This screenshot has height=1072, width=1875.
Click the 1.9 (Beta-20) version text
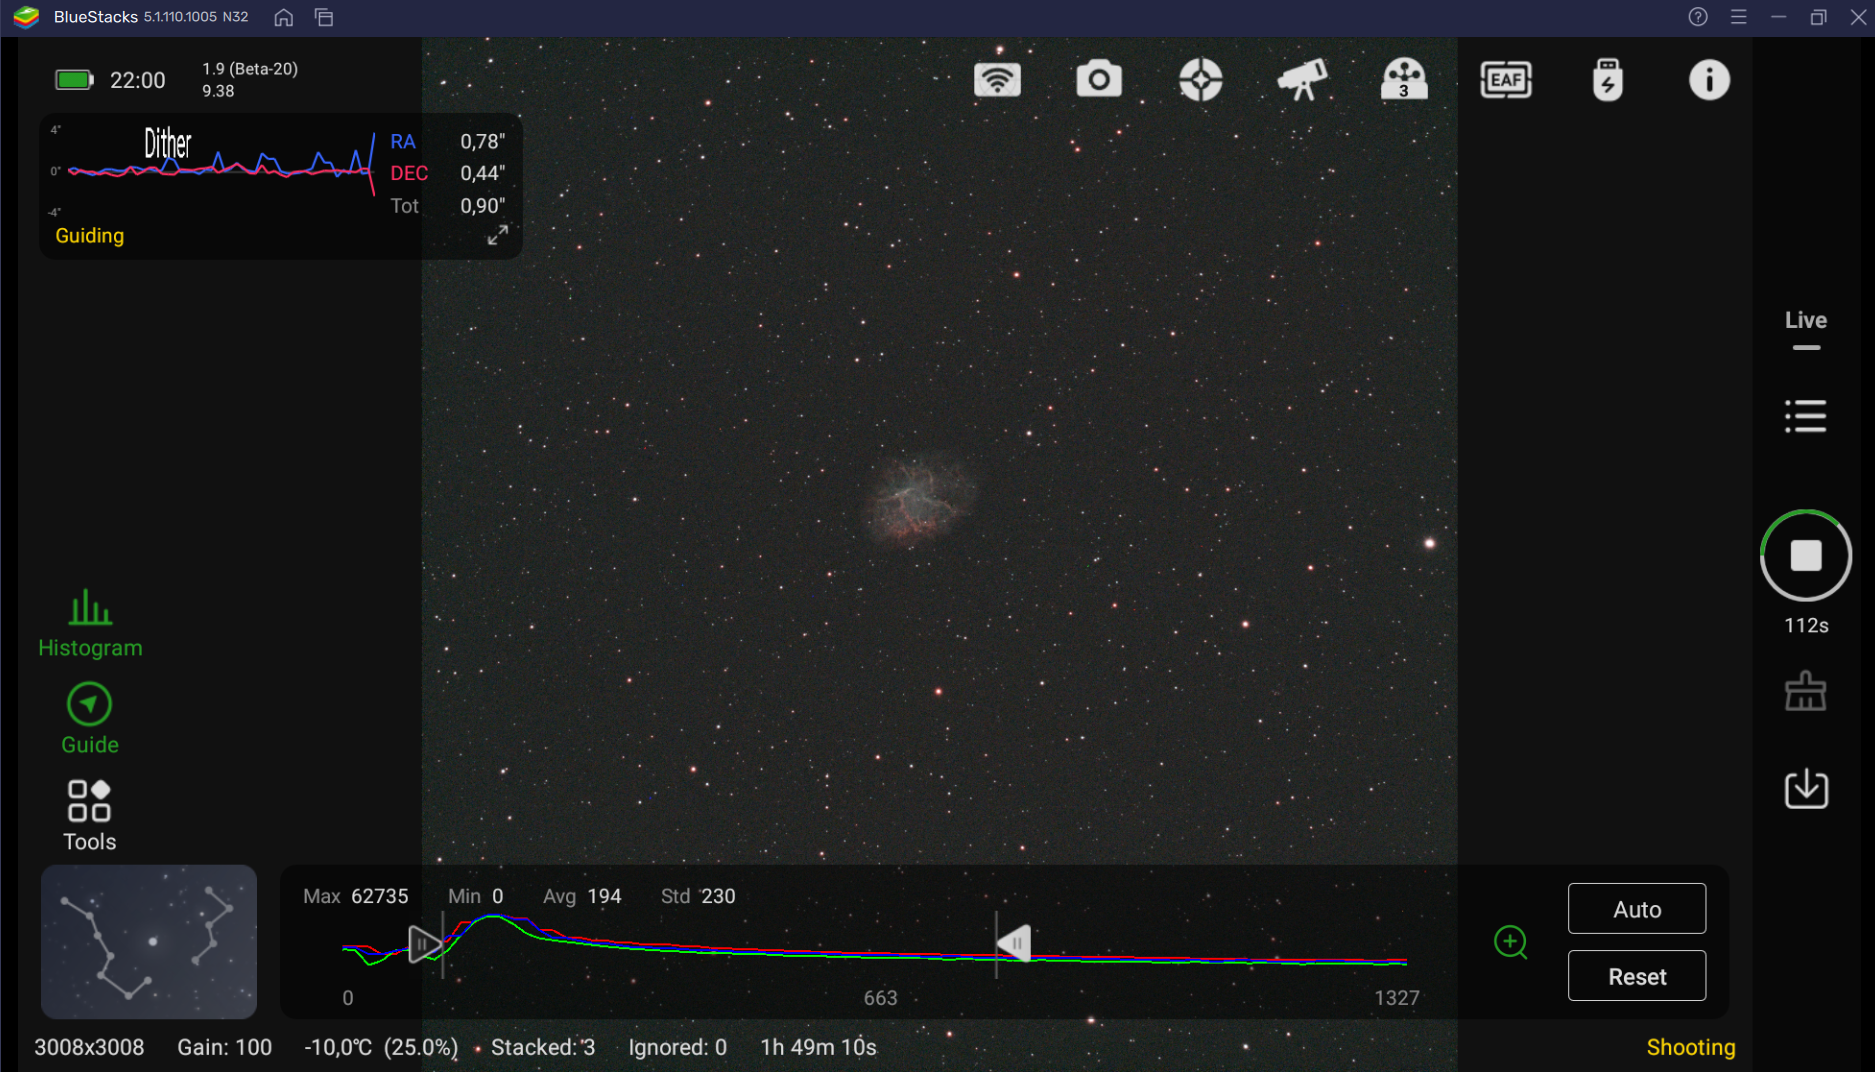250,69
